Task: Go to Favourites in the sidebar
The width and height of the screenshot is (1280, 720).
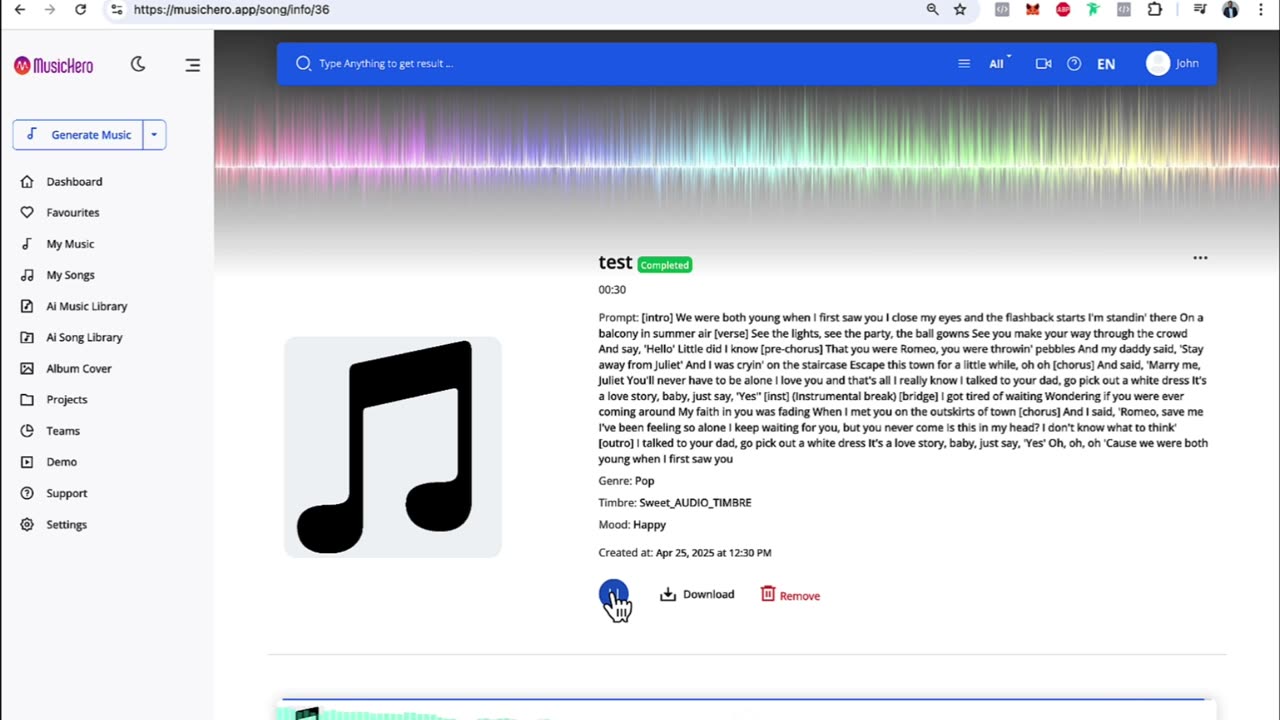Action: click(60, 213)
